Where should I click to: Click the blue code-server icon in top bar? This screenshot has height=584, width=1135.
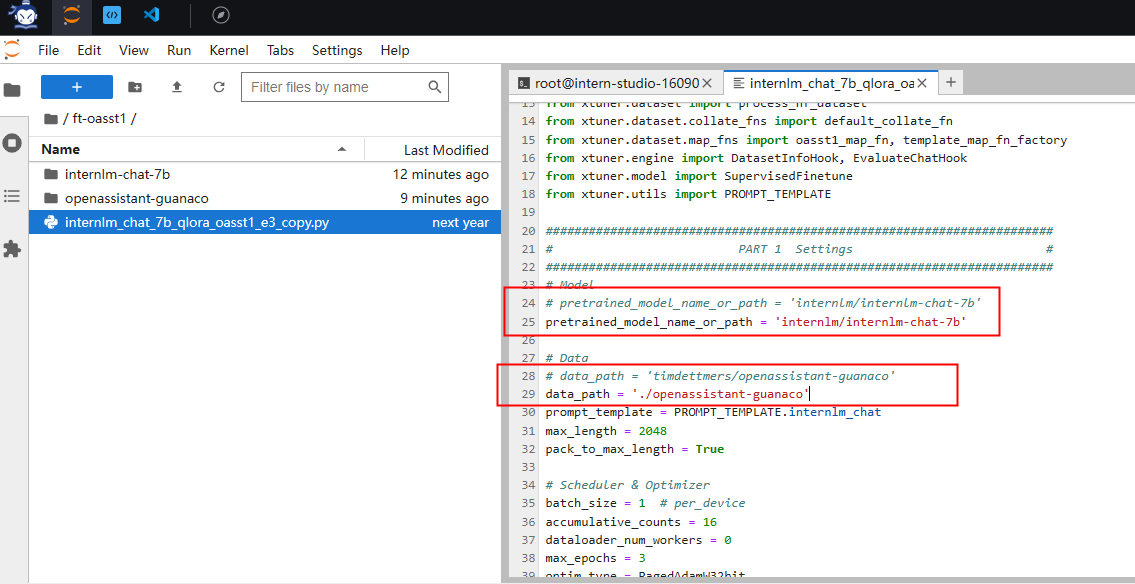111,14
